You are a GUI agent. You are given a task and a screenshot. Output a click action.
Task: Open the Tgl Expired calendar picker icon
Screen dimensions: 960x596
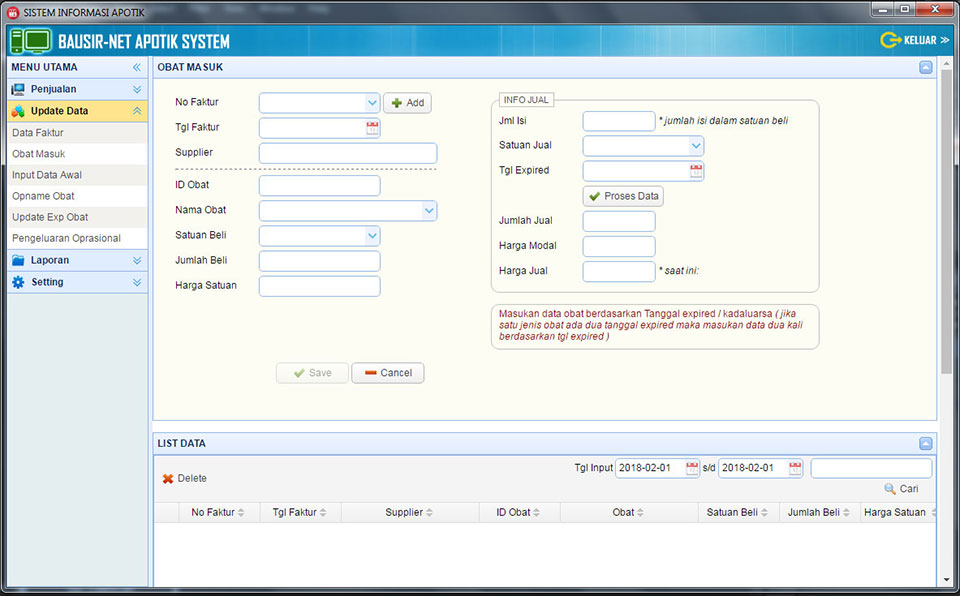(696, 171)
